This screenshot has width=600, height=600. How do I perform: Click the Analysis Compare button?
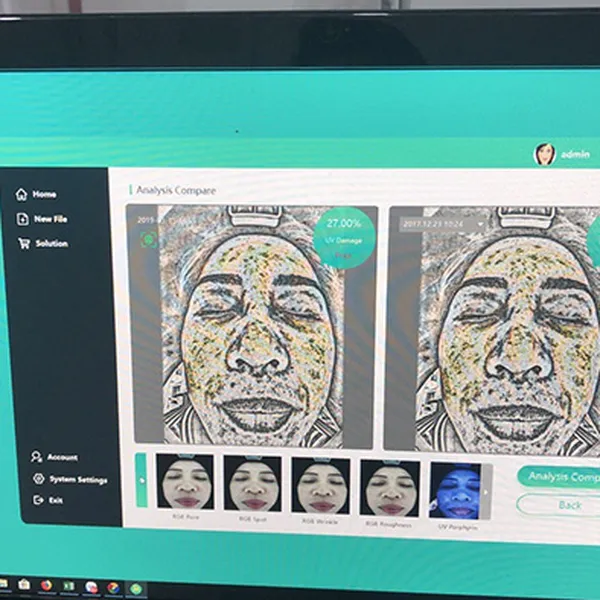pyautogui.click(x=558, y=477)
